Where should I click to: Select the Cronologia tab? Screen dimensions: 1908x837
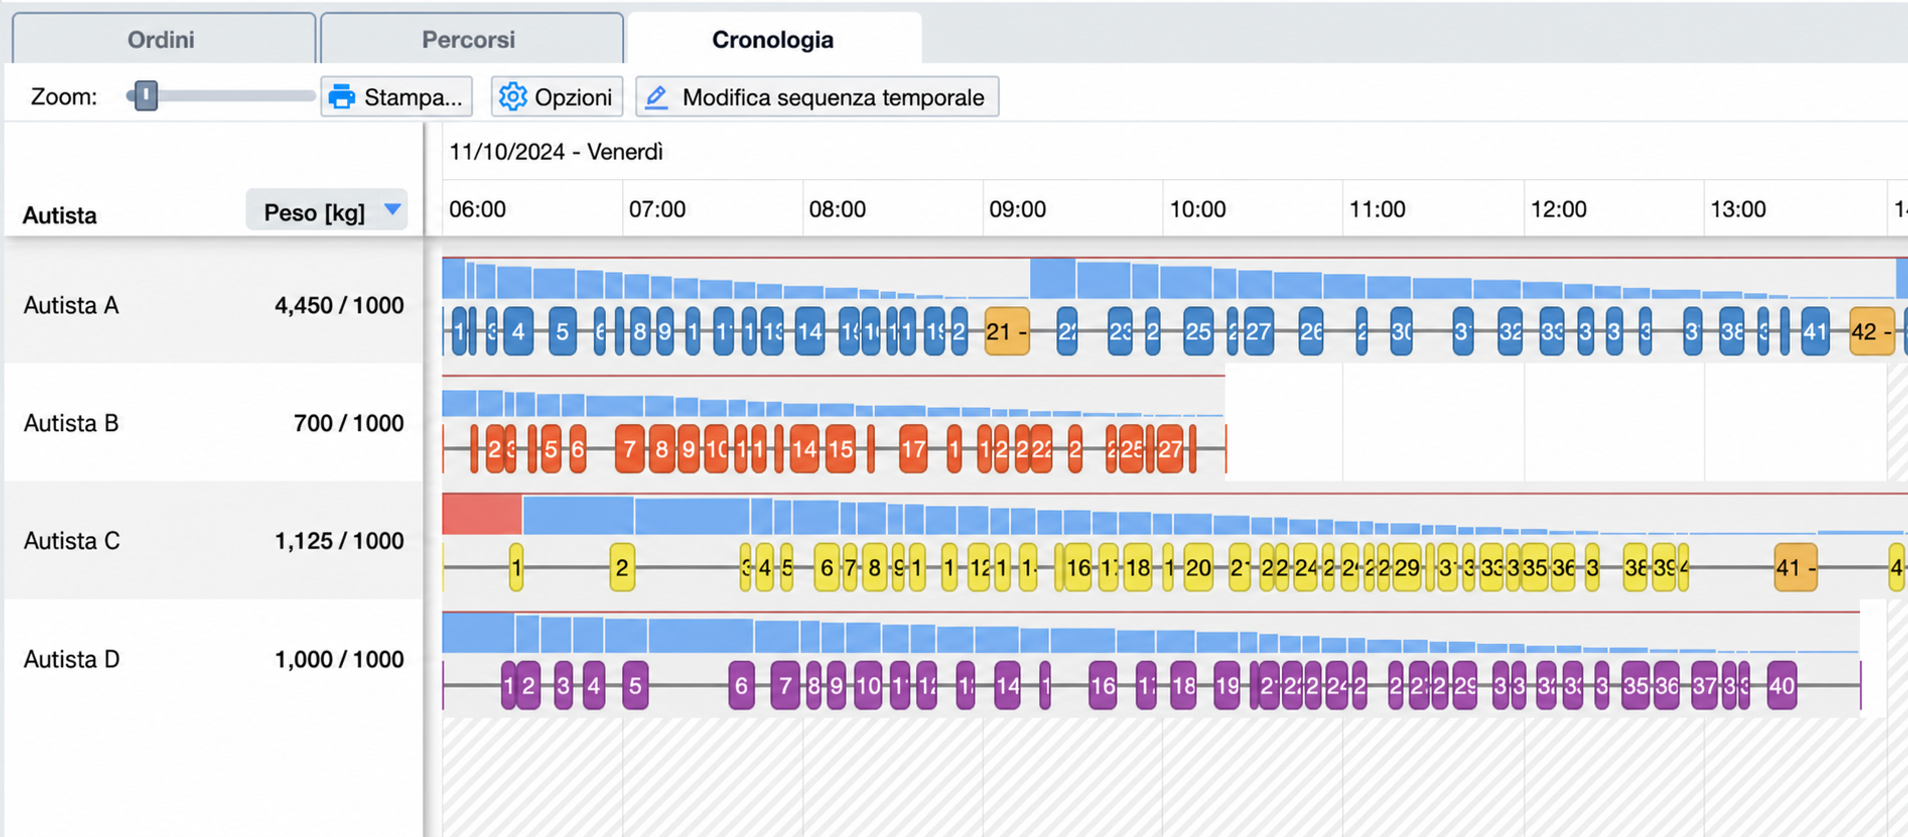point(773,39)
